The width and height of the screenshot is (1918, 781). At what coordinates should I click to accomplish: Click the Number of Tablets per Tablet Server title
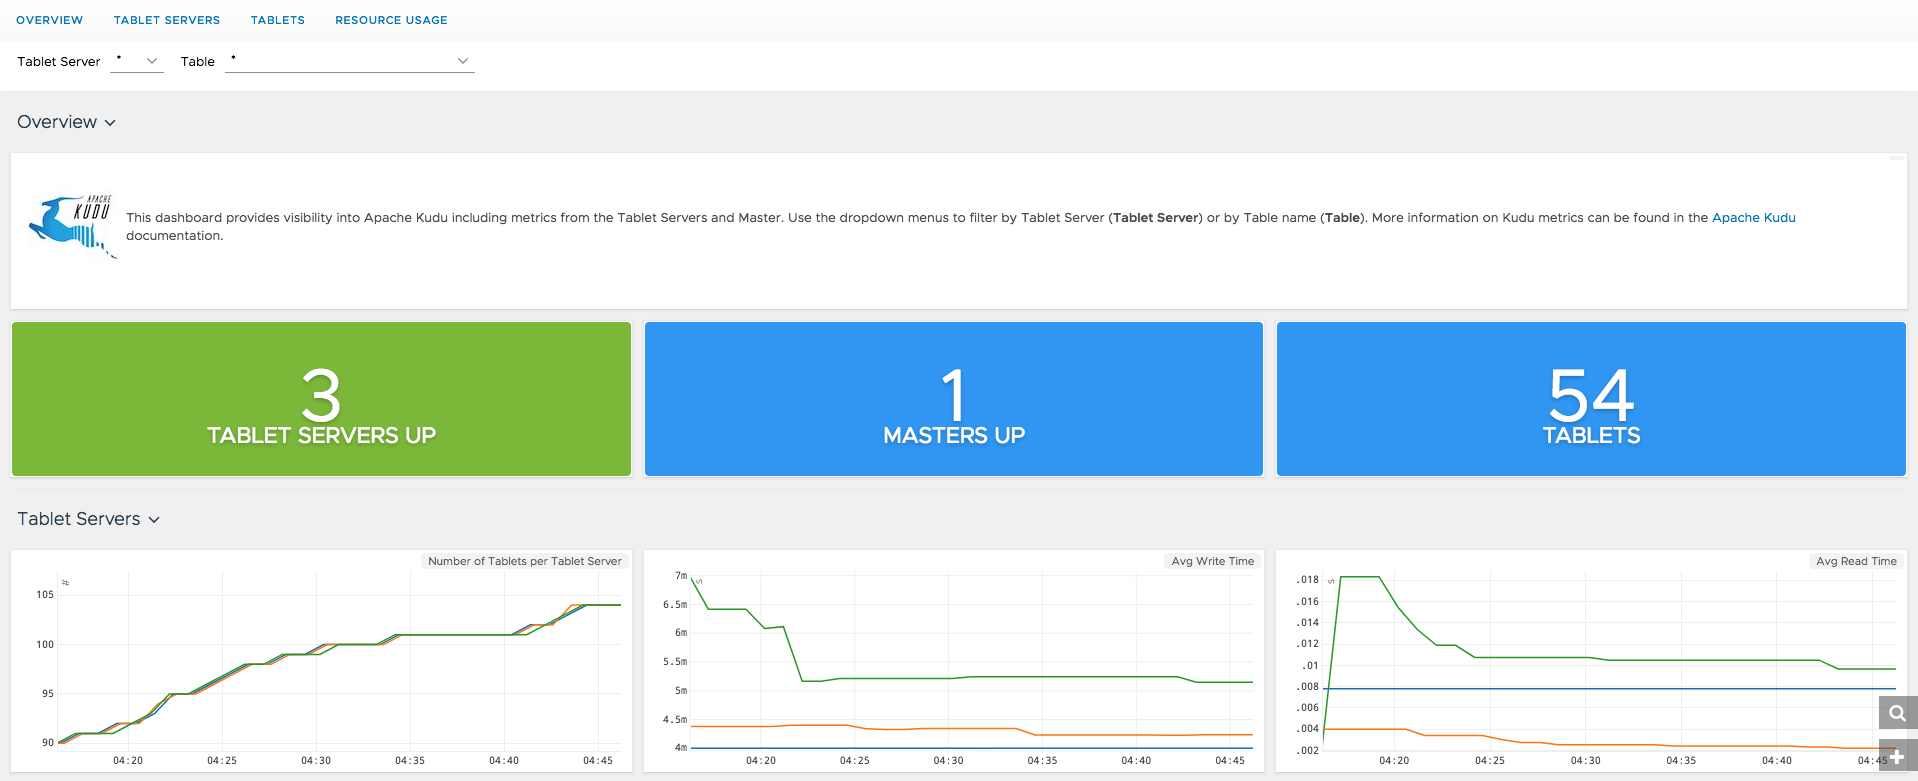point(525,561)
